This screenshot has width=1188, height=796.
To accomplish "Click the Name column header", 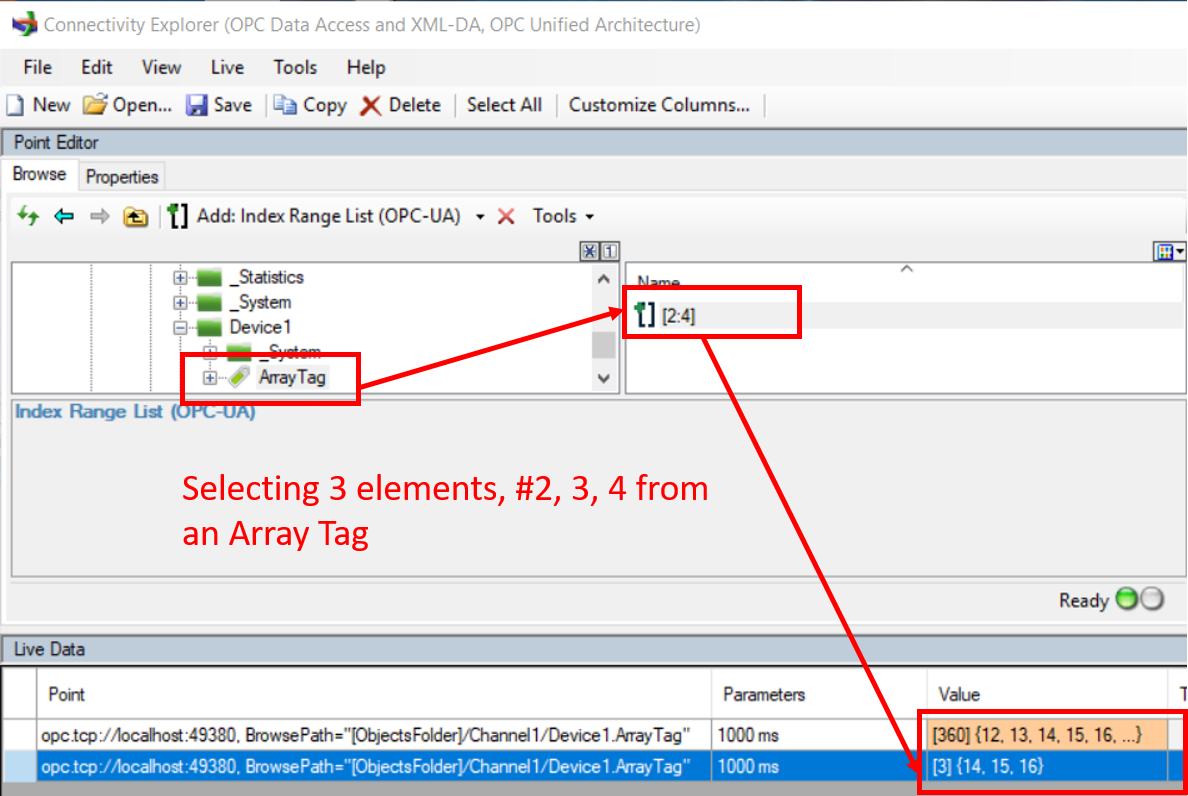I will click(658, 282).
